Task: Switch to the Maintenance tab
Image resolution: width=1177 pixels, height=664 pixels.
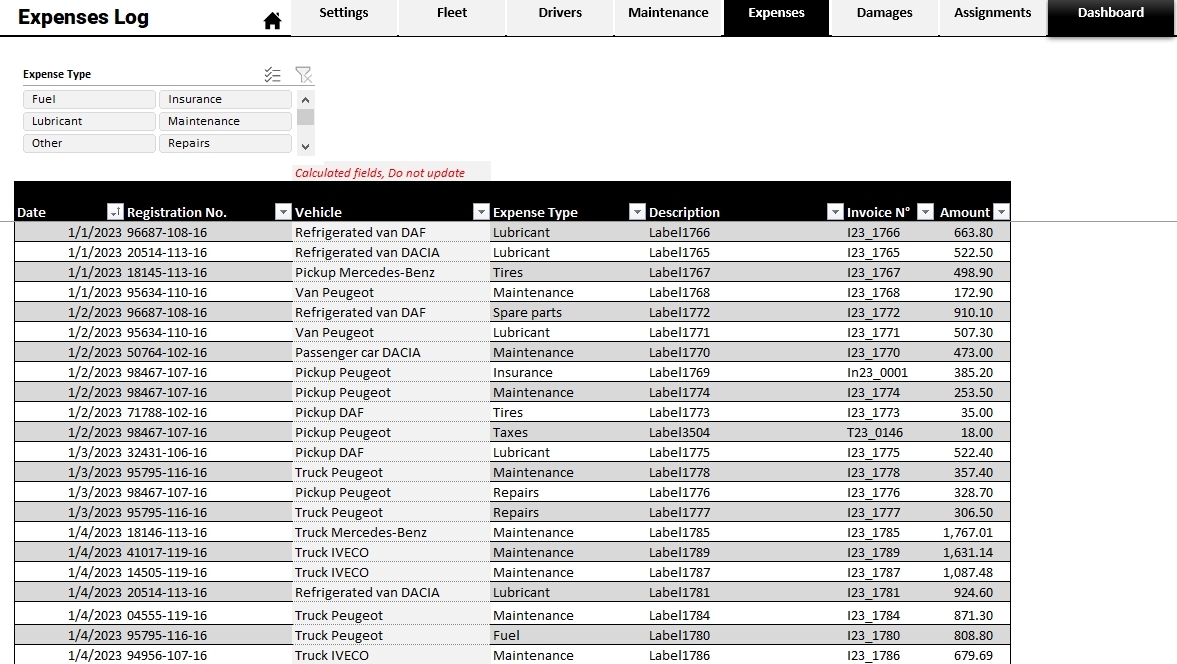Action: [x=668, y=17]
